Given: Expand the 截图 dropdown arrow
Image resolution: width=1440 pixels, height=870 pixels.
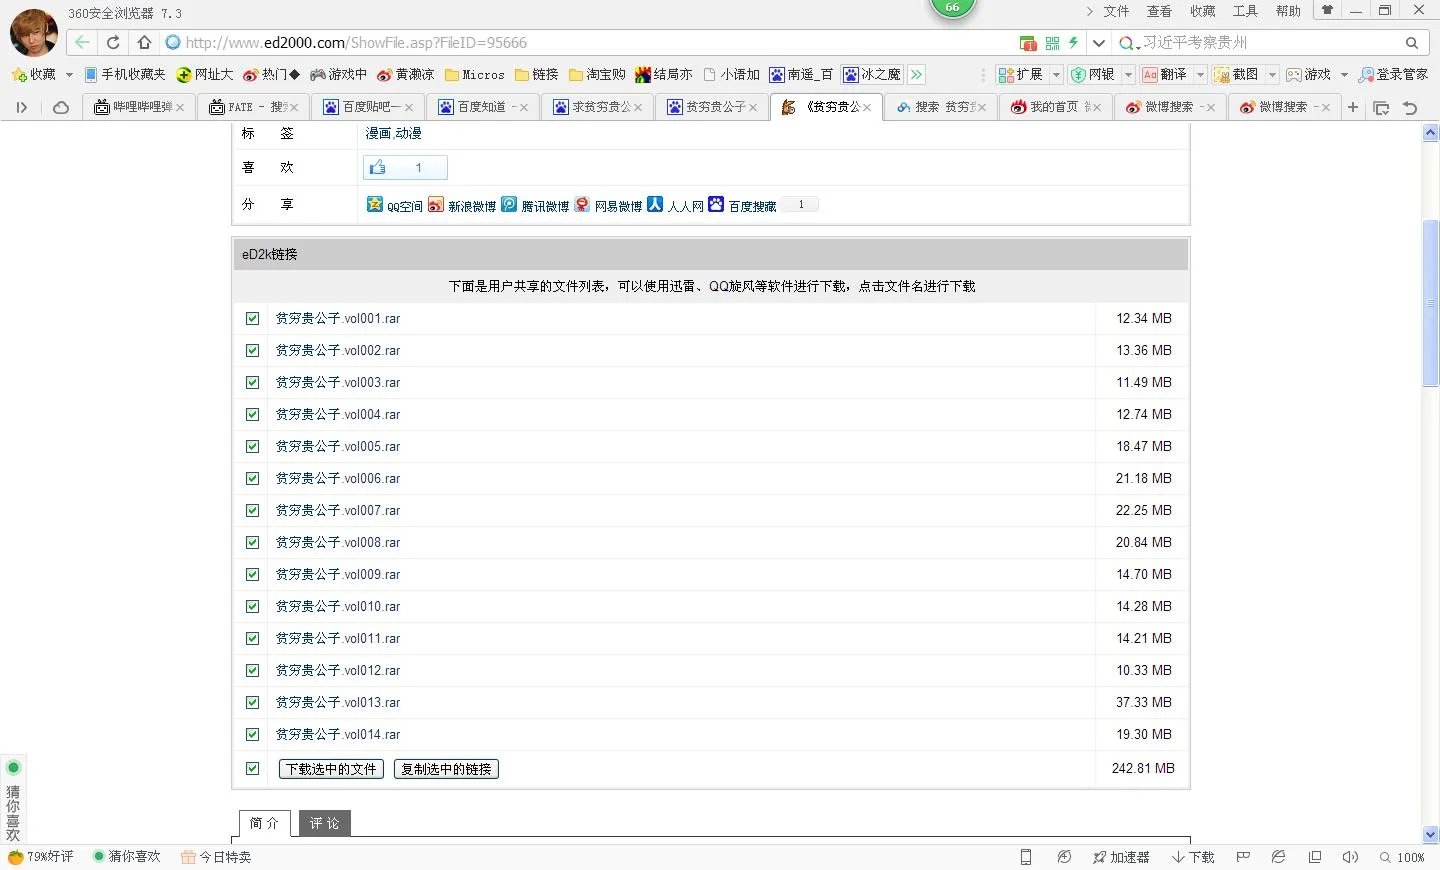Looking at the screenshot, I should click(x=1272, y=74).
